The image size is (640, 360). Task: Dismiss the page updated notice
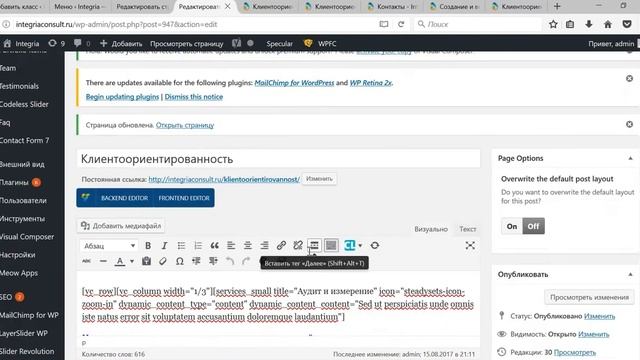[x=629, y=124]
